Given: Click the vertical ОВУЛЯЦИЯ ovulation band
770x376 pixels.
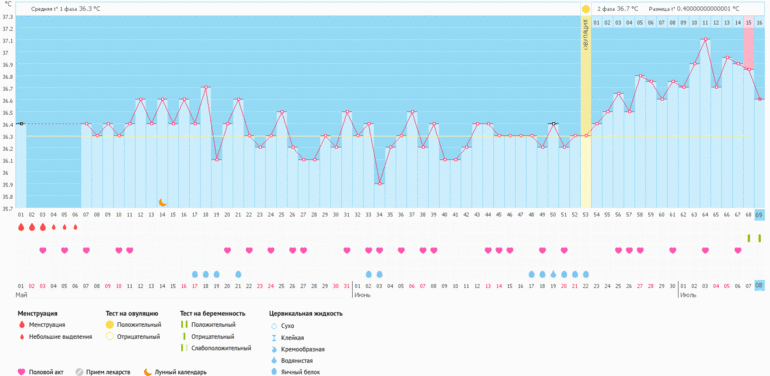Looking at the screenshot, I should click(x=585, y=112).
